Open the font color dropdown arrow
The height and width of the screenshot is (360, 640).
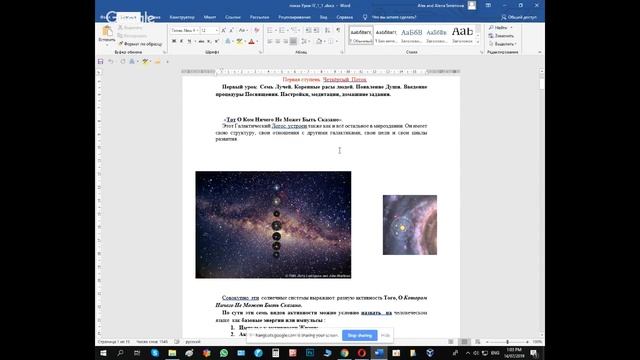tap(257, 41)
